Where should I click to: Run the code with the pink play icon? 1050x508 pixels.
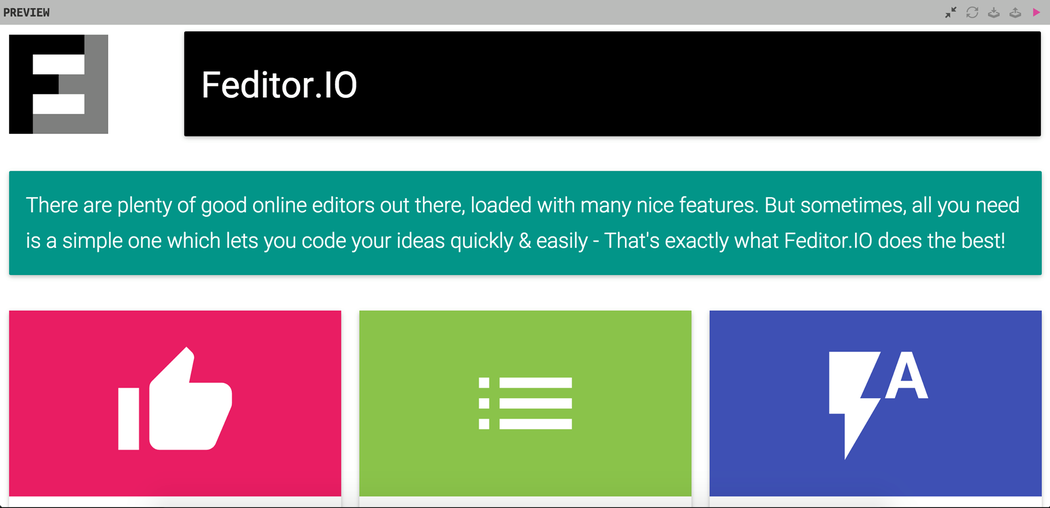pos(1036,12)
